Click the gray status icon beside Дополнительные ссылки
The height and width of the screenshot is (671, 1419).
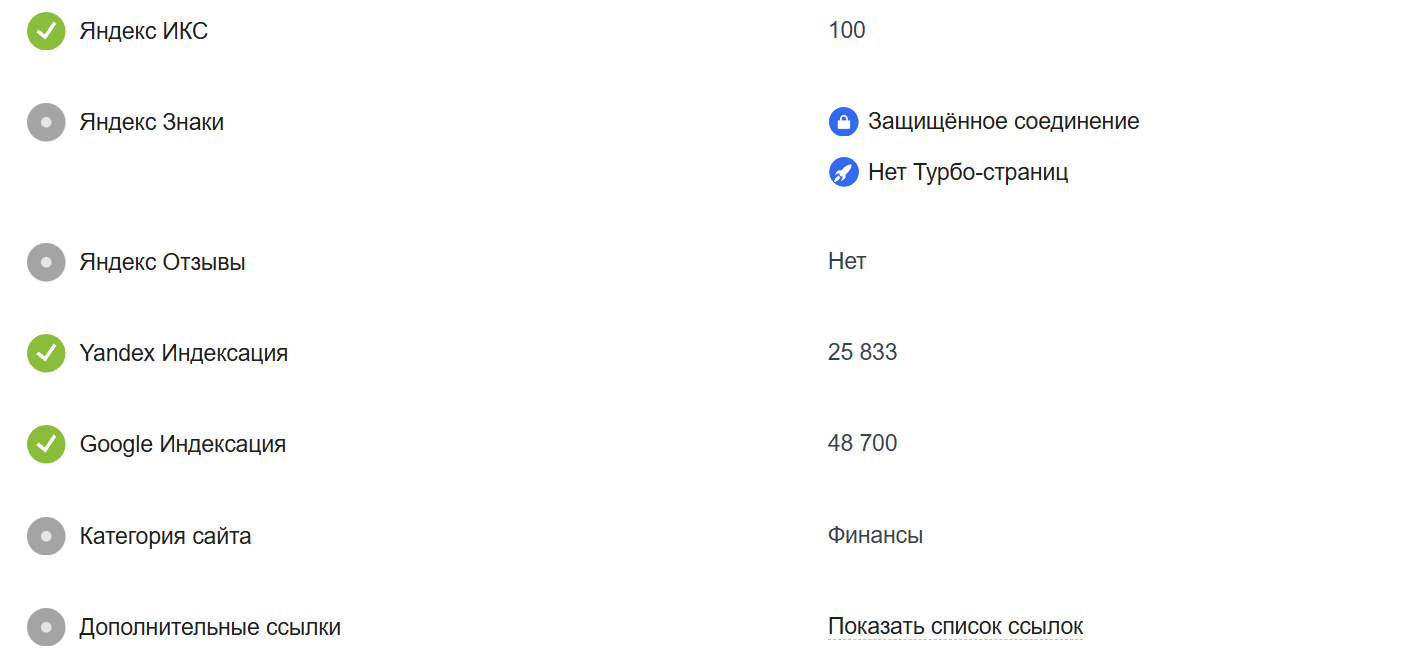[46, 627]
